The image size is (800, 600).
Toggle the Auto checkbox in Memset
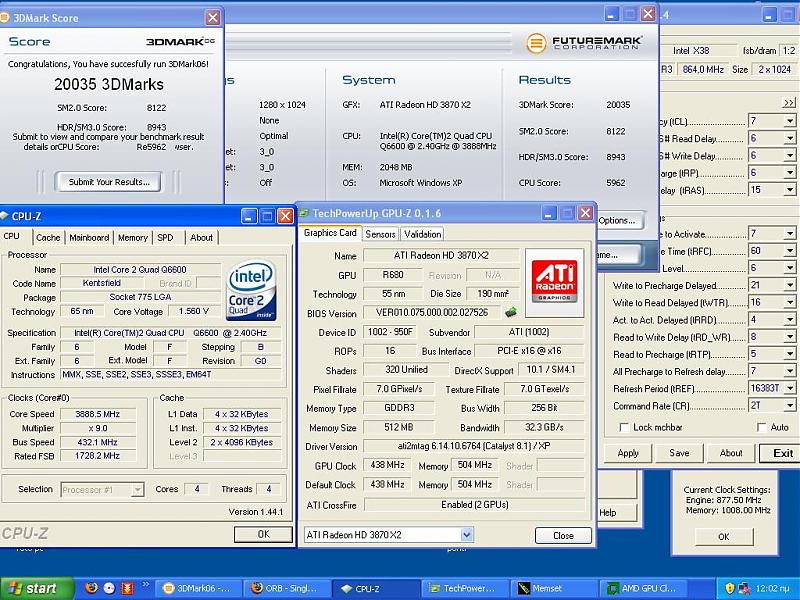761,428
